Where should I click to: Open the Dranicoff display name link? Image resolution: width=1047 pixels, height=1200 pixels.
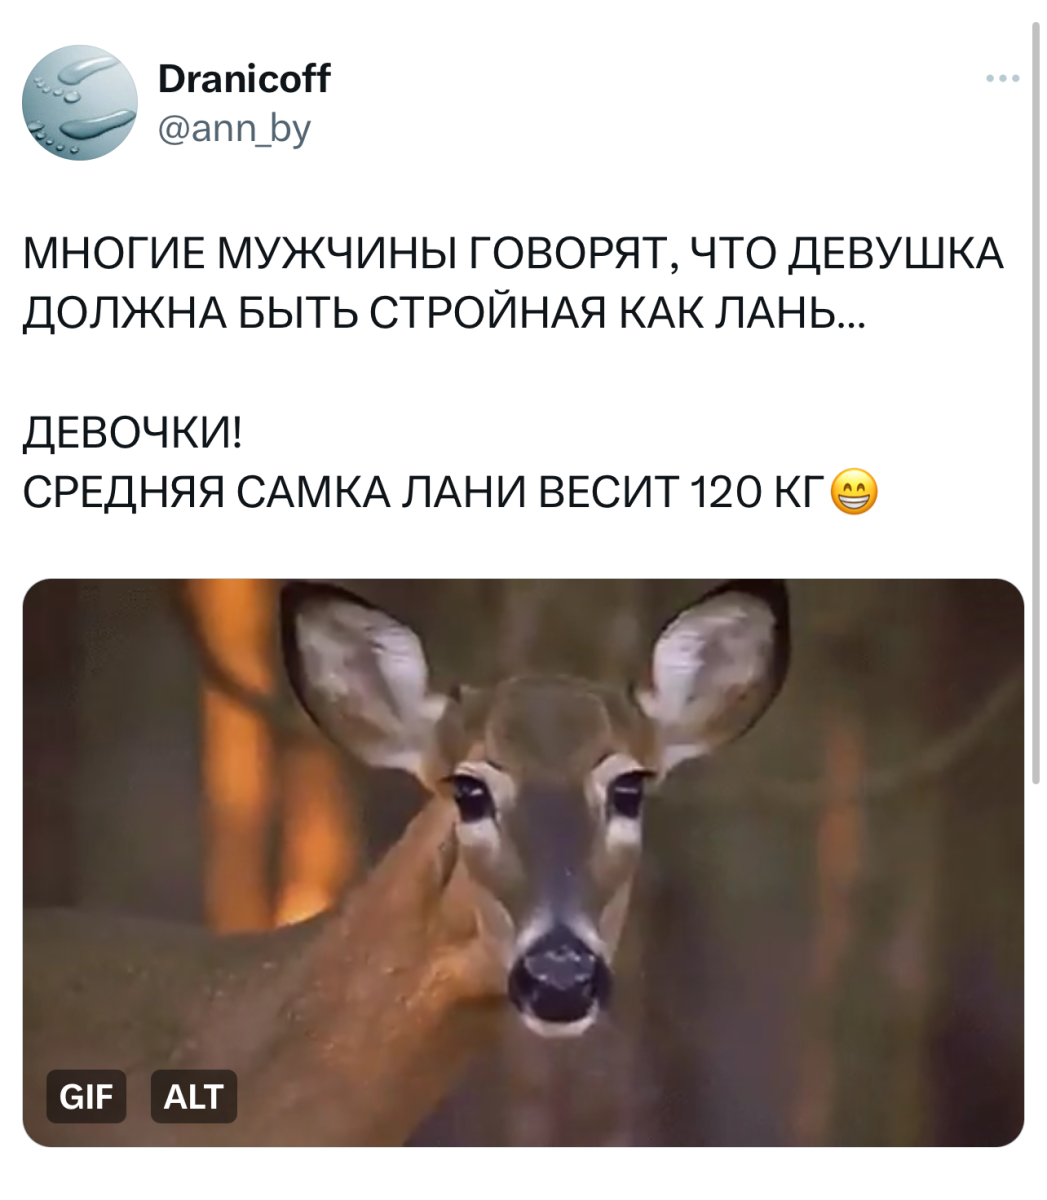(244, 78)
